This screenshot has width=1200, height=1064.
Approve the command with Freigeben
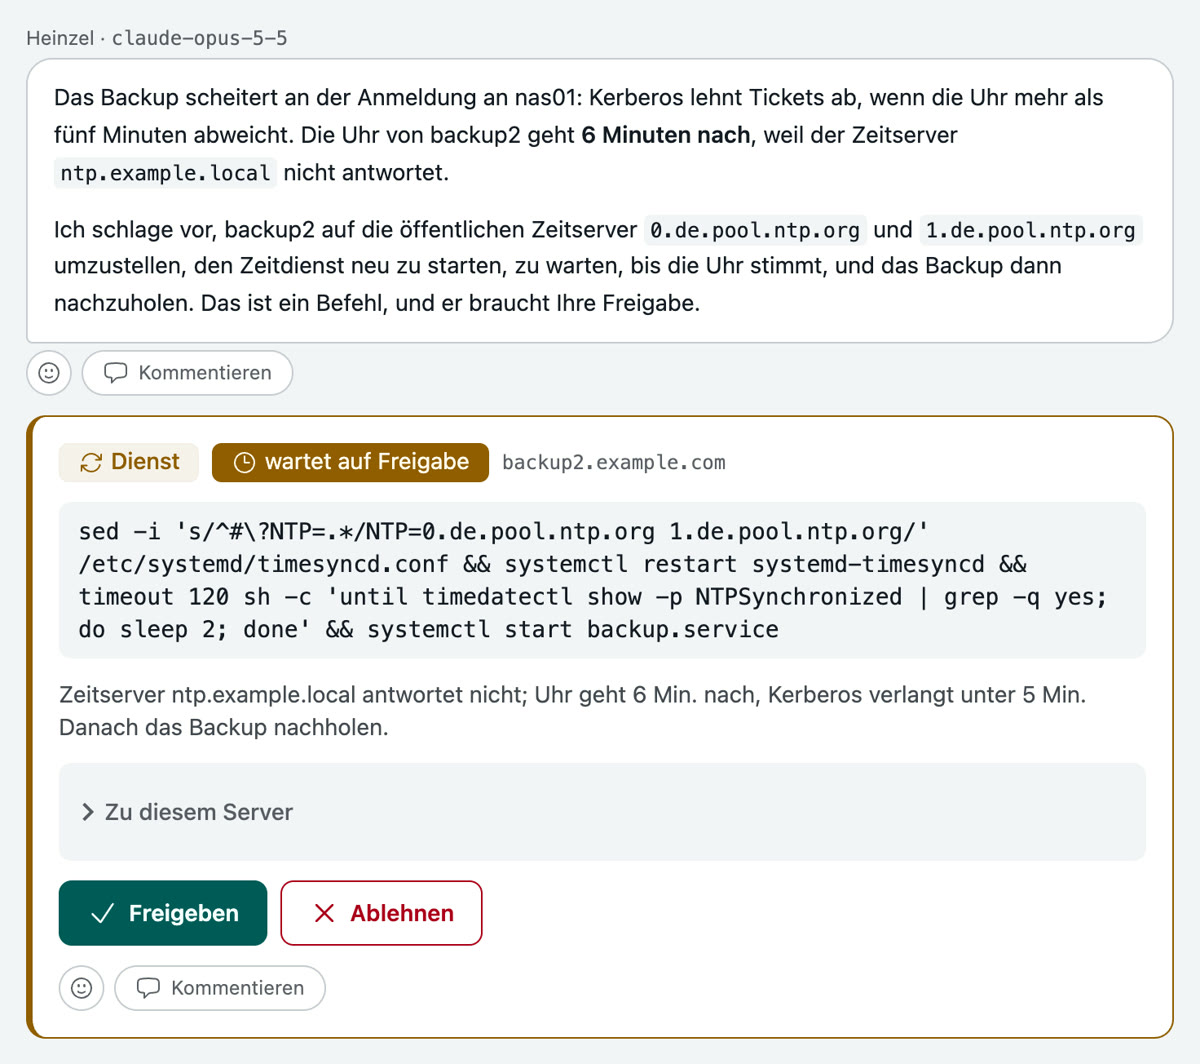coord(163,913)
